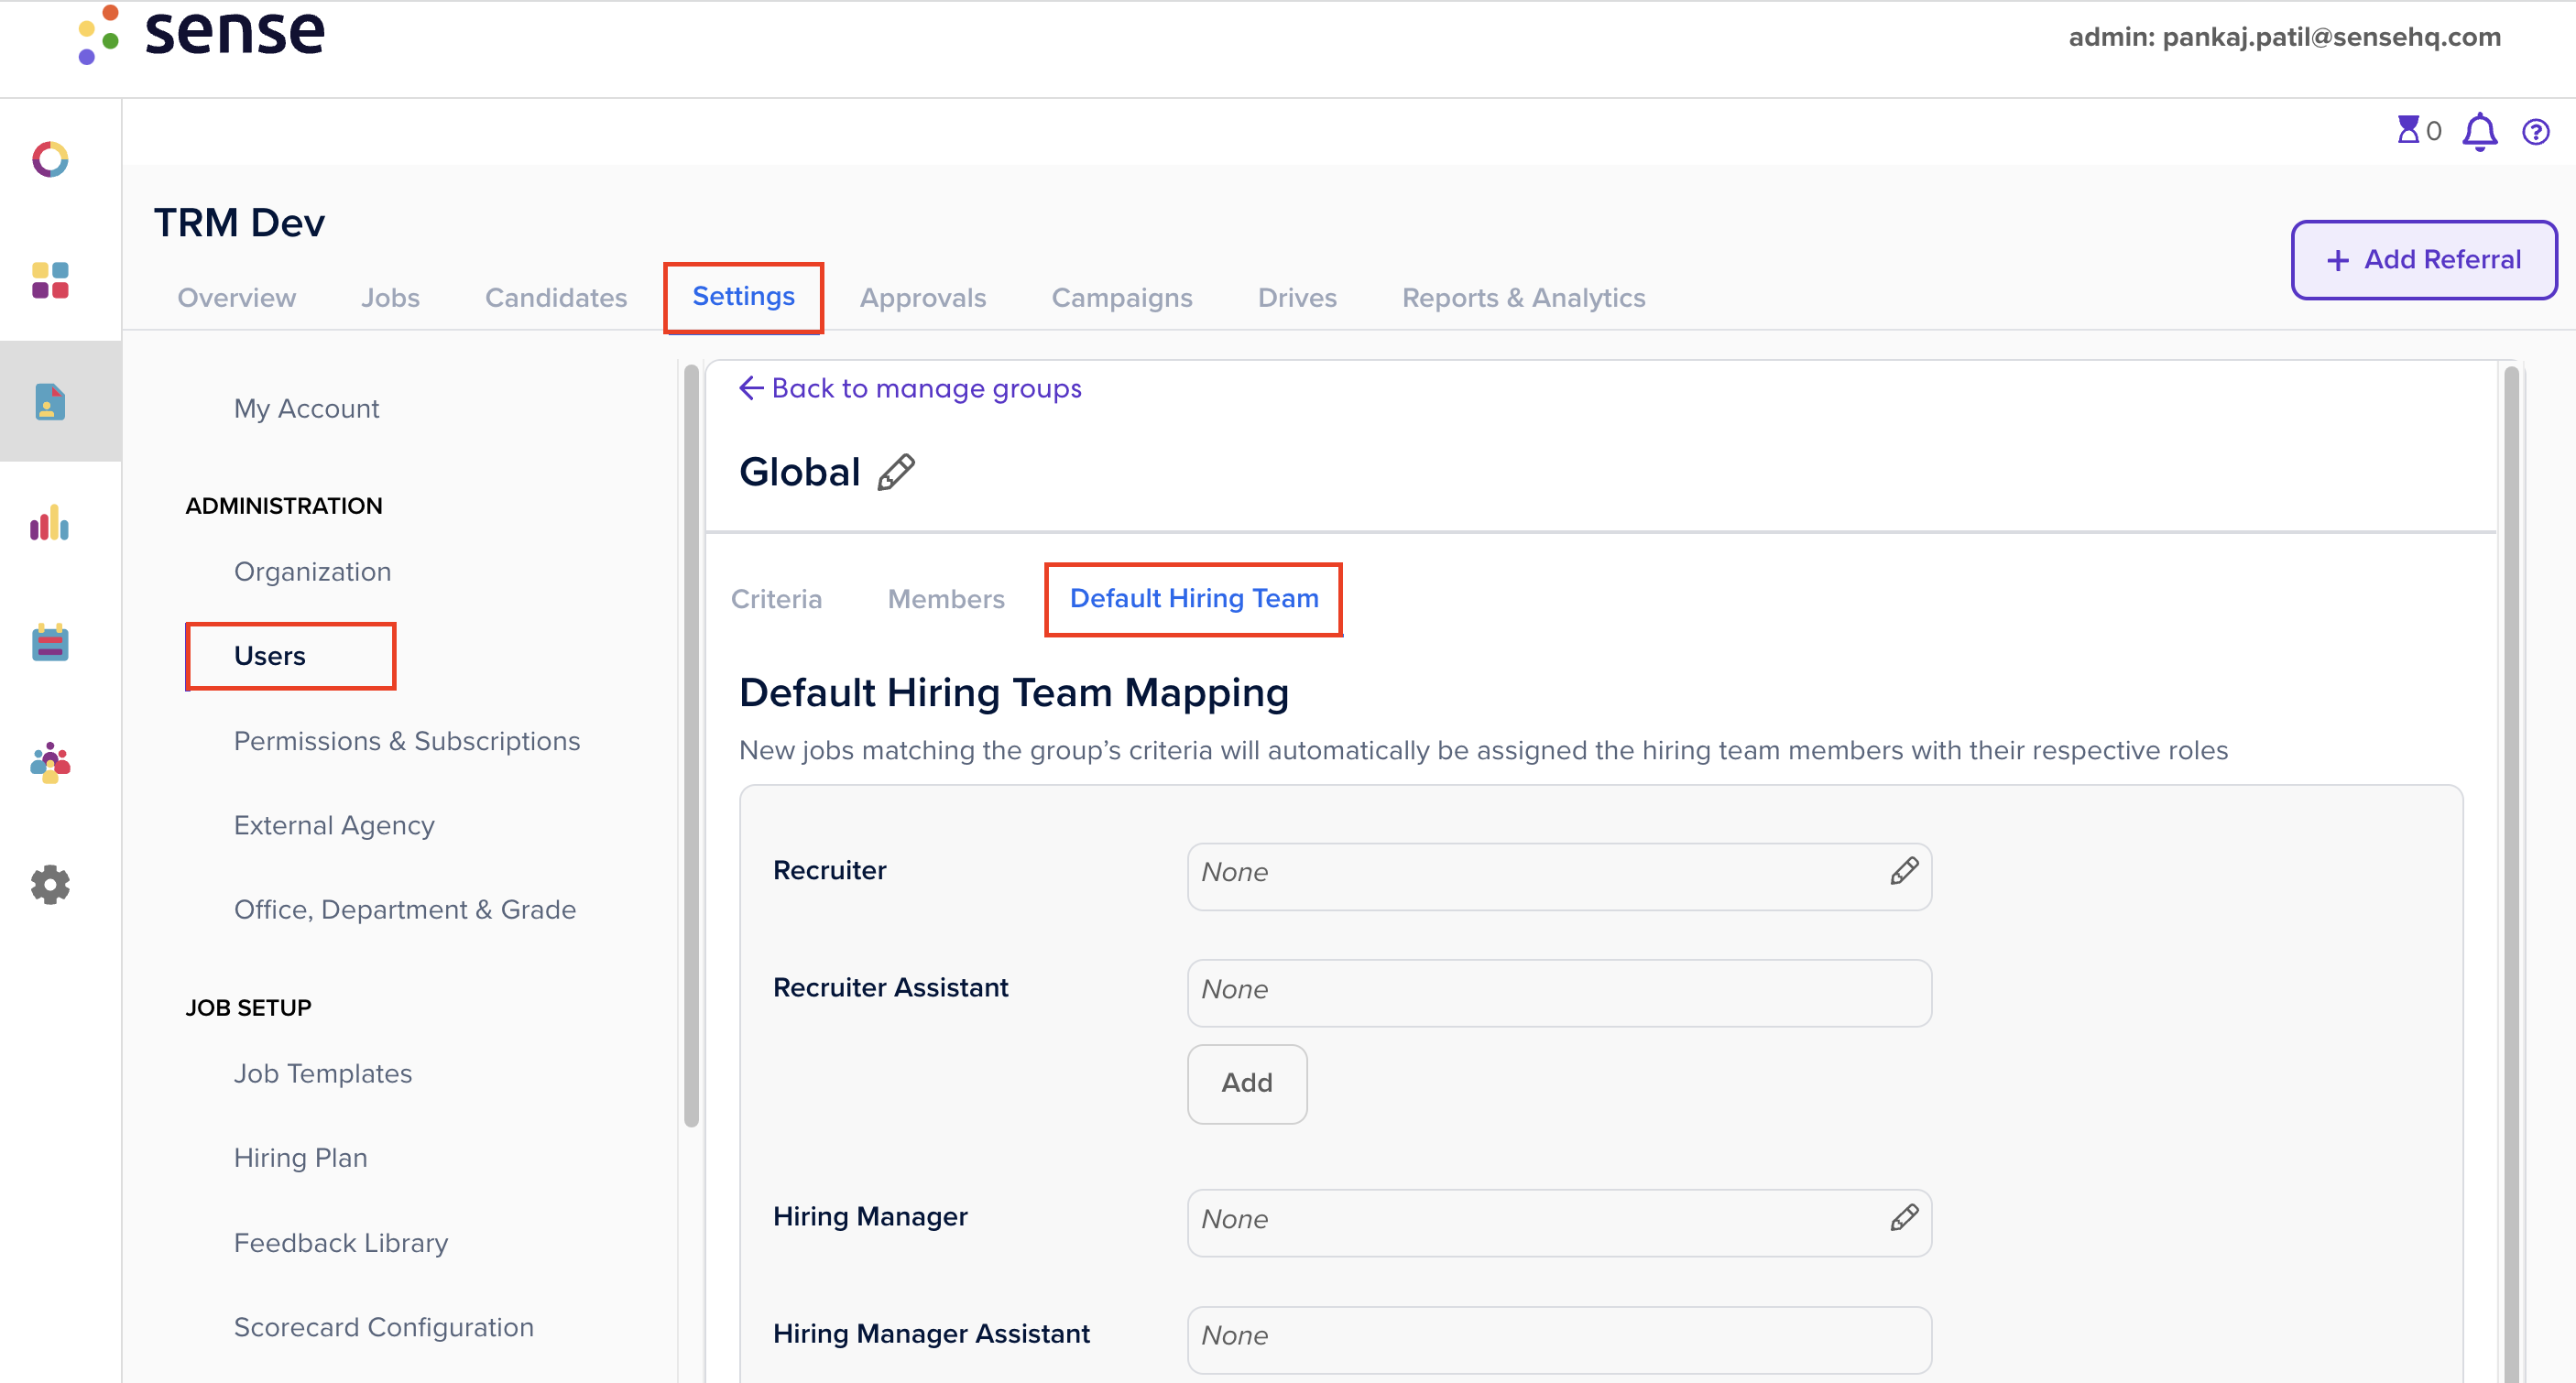2576x1383 pixels.
Task: Open the bar chart analytics icon in sidebar
Action: coord(50,523)
